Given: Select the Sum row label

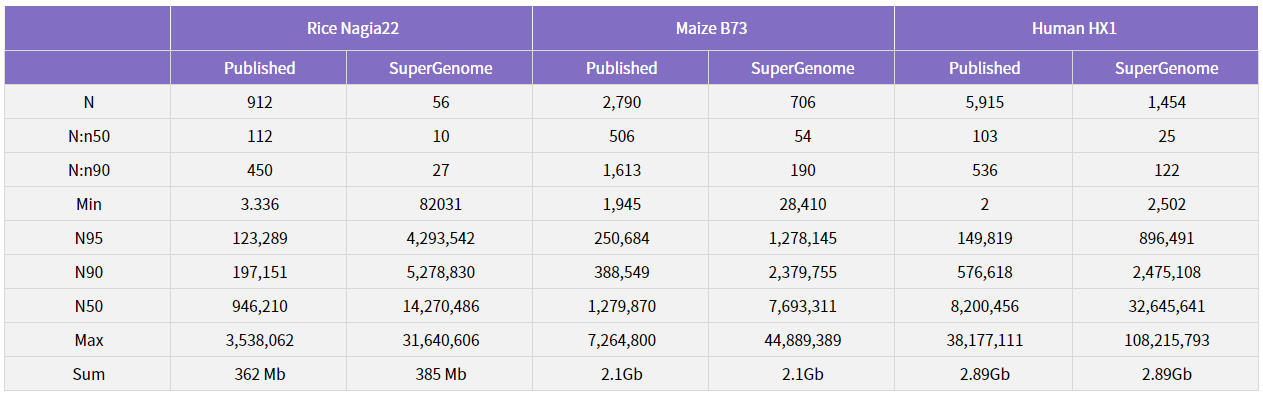Looking at the screenshot, I should 88,374.
